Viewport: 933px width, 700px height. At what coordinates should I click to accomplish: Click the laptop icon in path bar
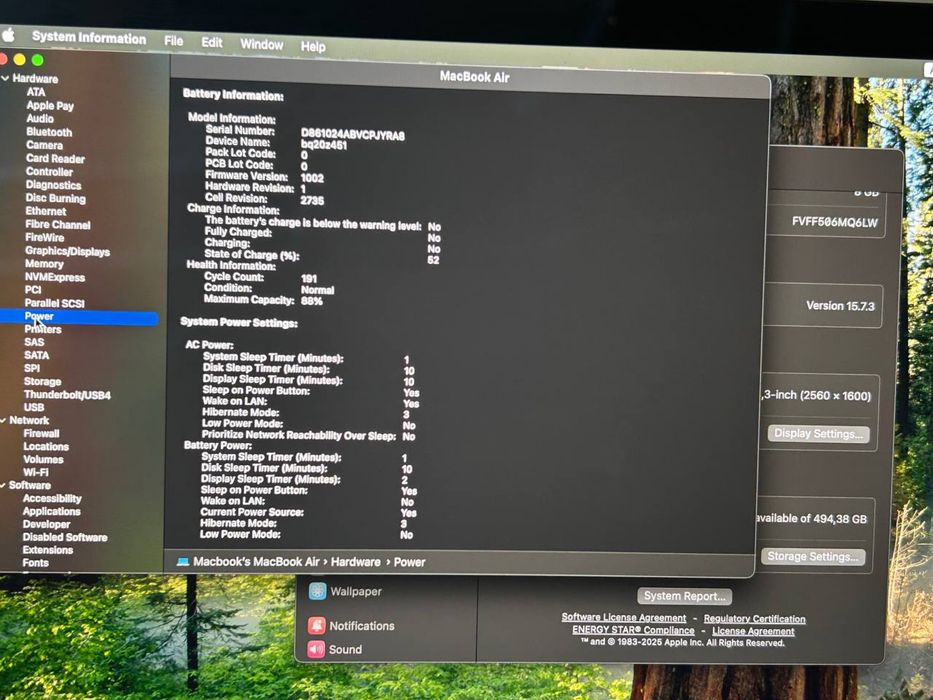point(183,562)
